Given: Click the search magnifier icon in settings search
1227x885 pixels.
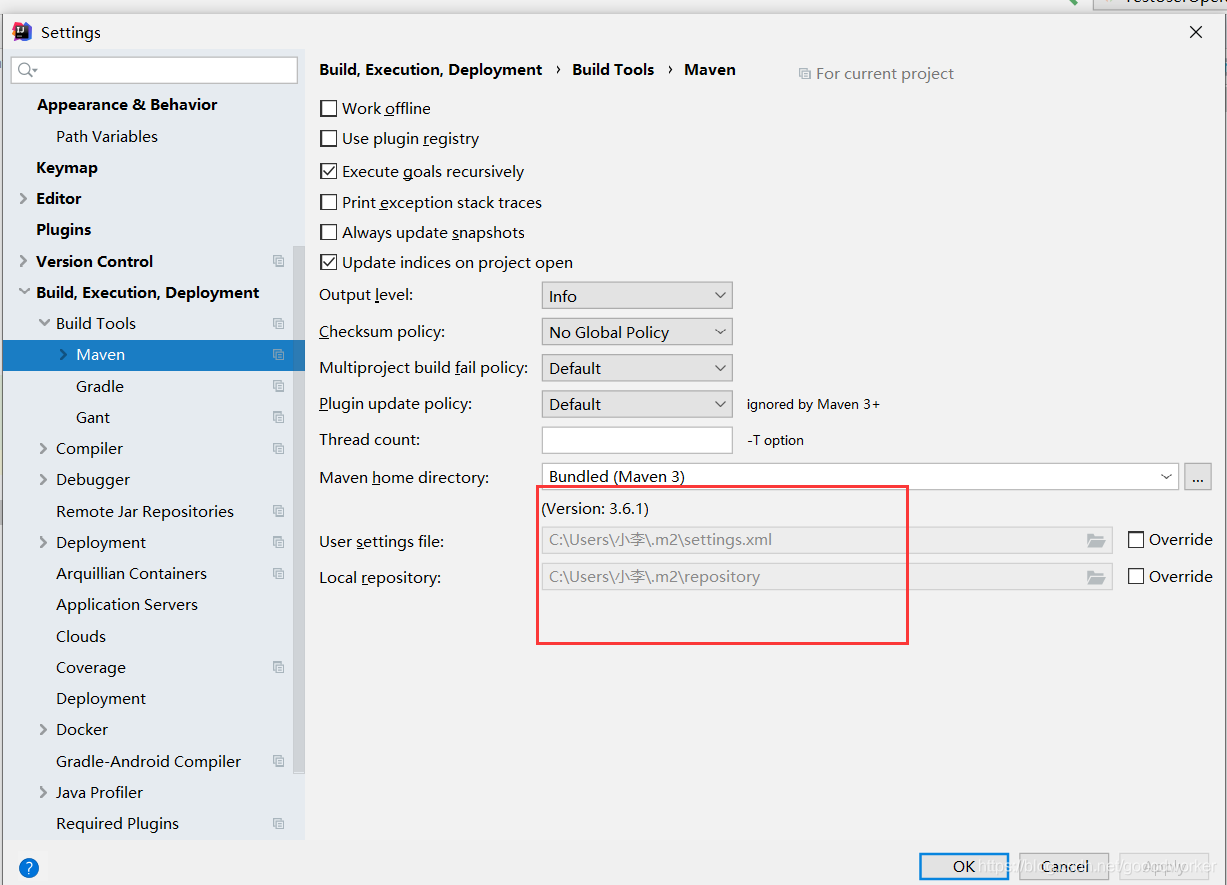Looking at the screenshot, I should [x=26, y=70].
